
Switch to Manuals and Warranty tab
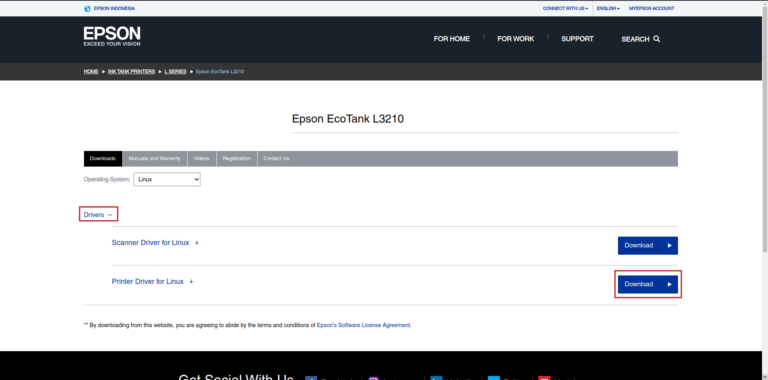(x=154, y=159)
